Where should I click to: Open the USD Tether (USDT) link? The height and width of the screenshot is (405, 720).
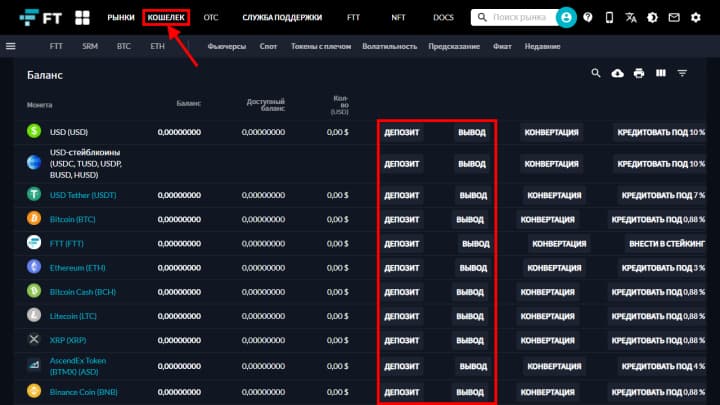tap(83, 195)
